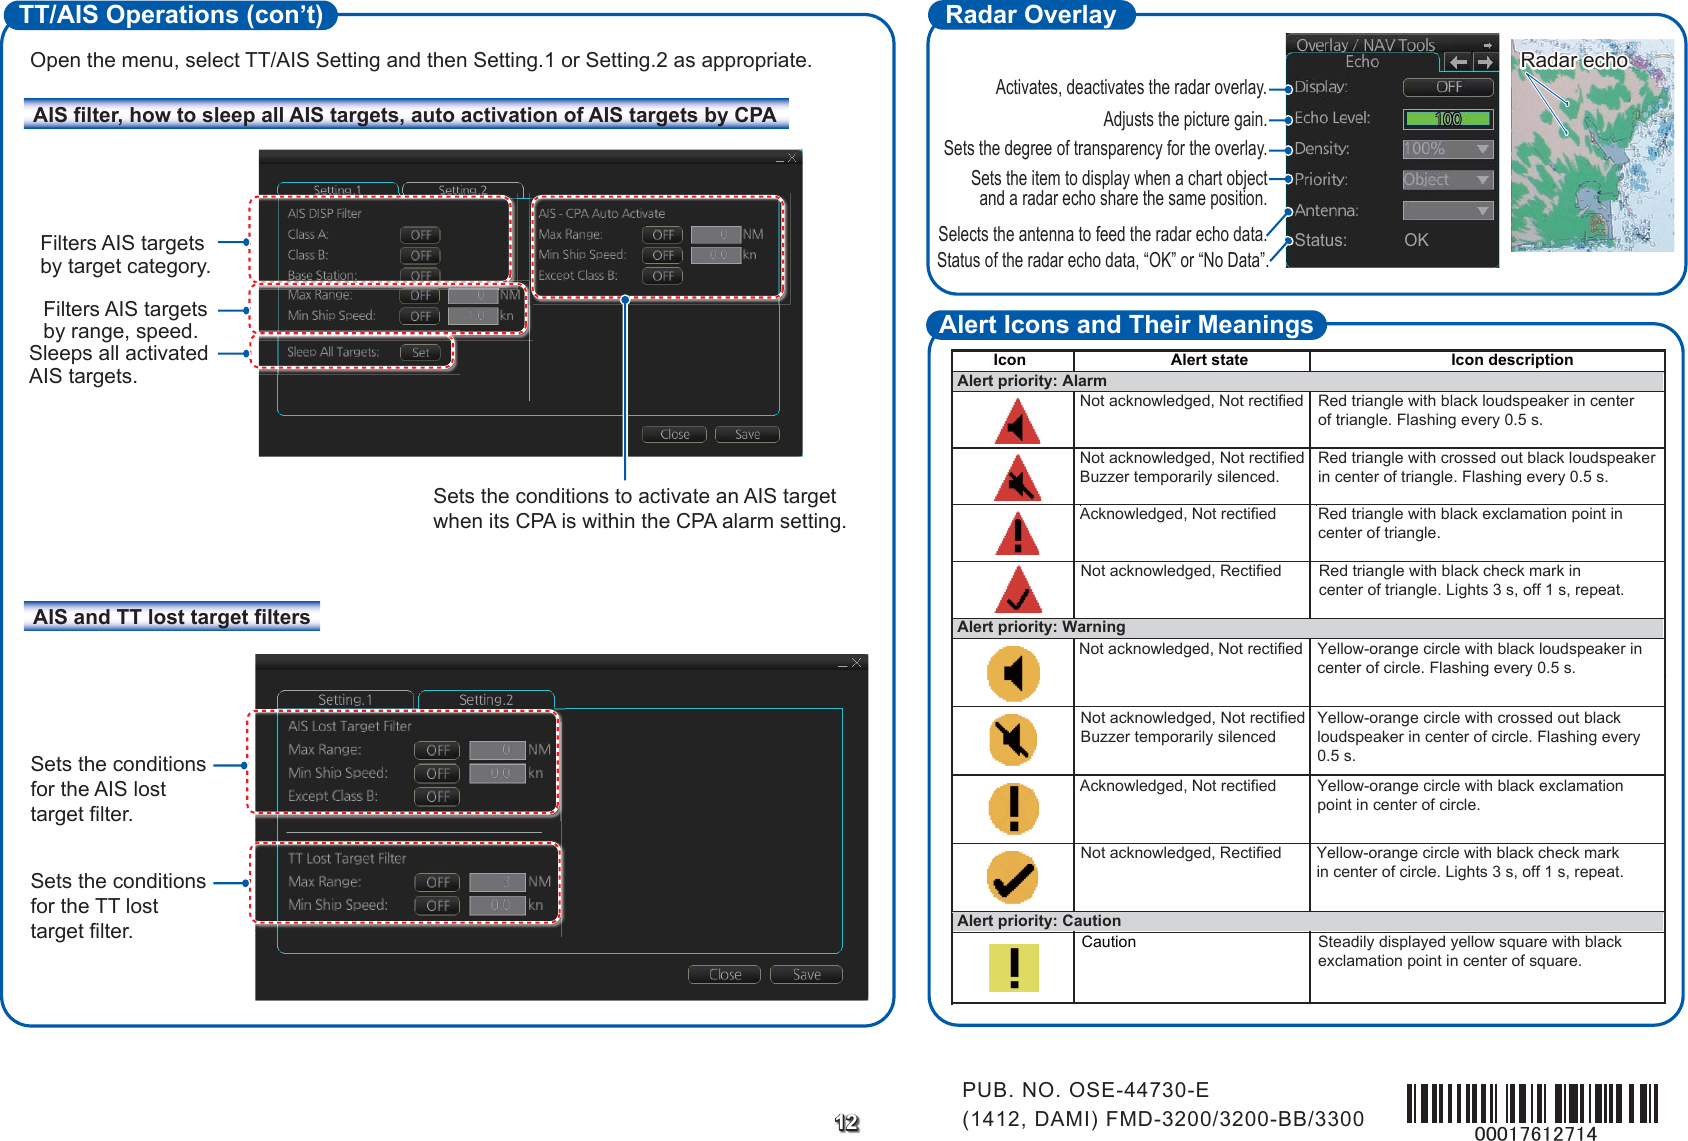The image size is (1688, 1141).
Task: Click Save in the AIS filter dialog
Action: tap(747, 434)
